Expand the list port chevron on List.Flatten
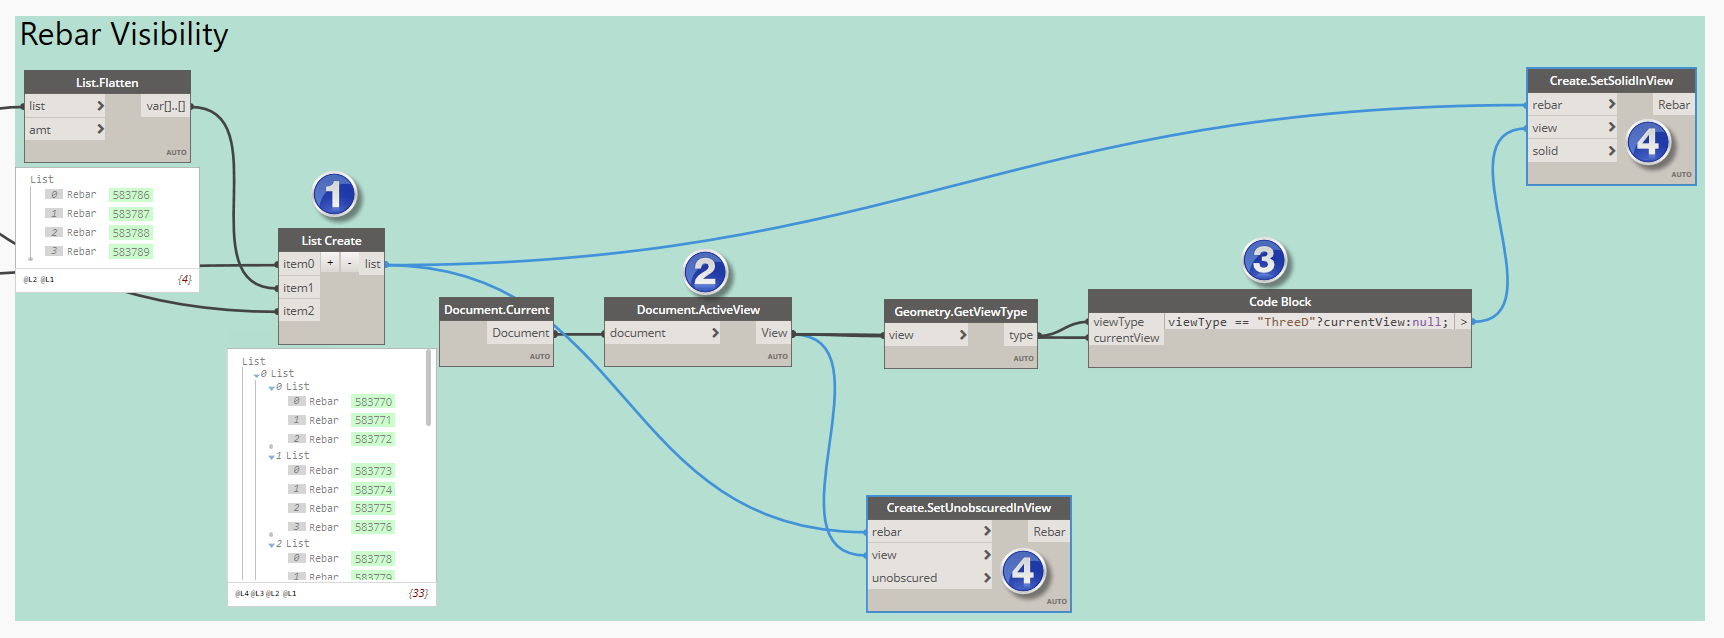1724x638 pixels. [x=100, y=106]
